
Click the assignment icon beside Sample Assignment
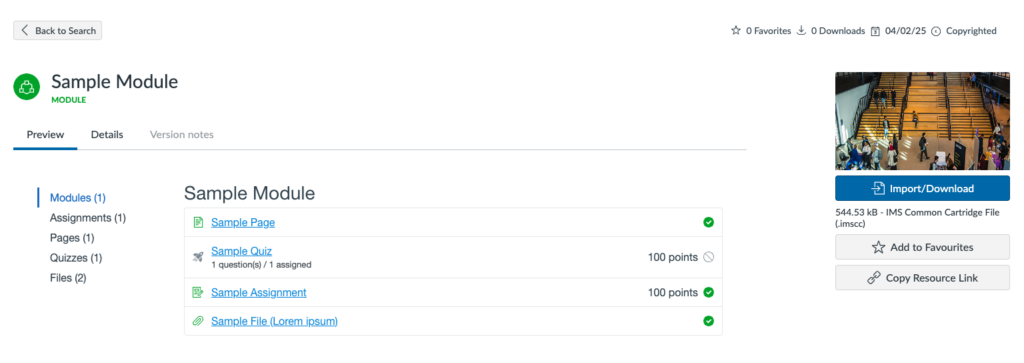[x=198, y=292]
